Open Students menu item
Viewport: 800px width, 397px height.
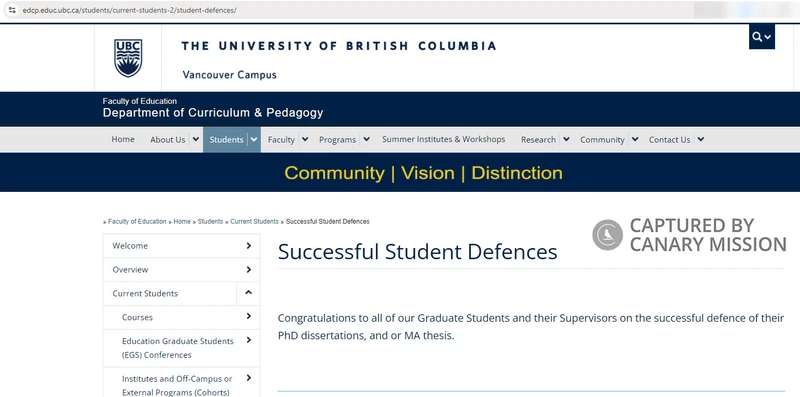click(226, 139)
